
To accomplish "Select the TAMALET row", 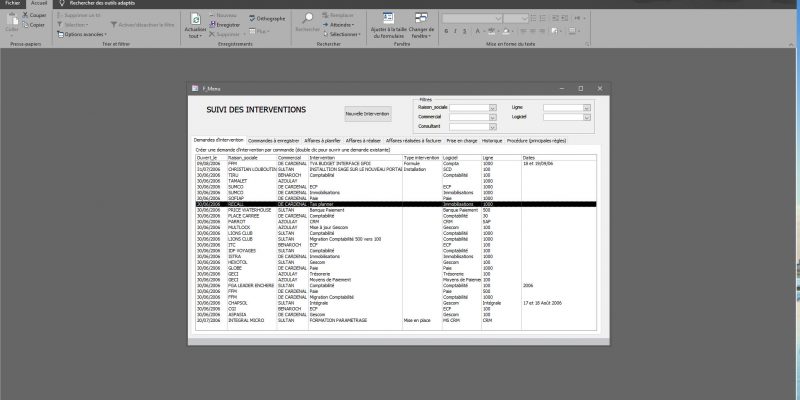I will tap(395, 181).
